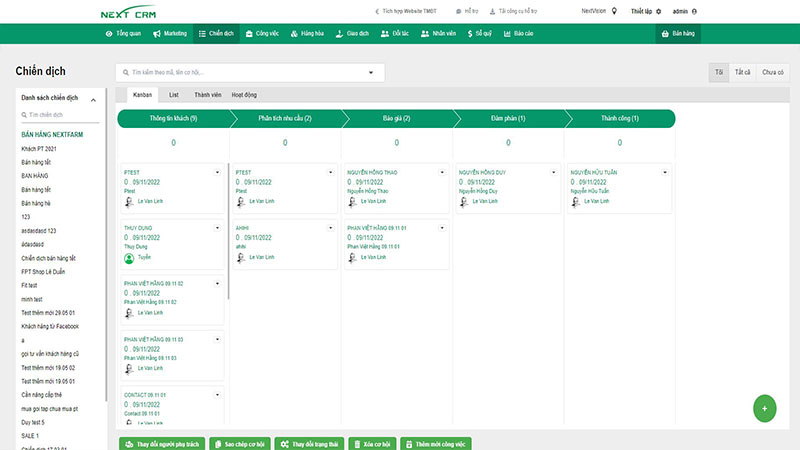This screenshot has width=800, height=450.
Task: Switch to the List tab
Action: pyautogui.click(x=173, y=94)
